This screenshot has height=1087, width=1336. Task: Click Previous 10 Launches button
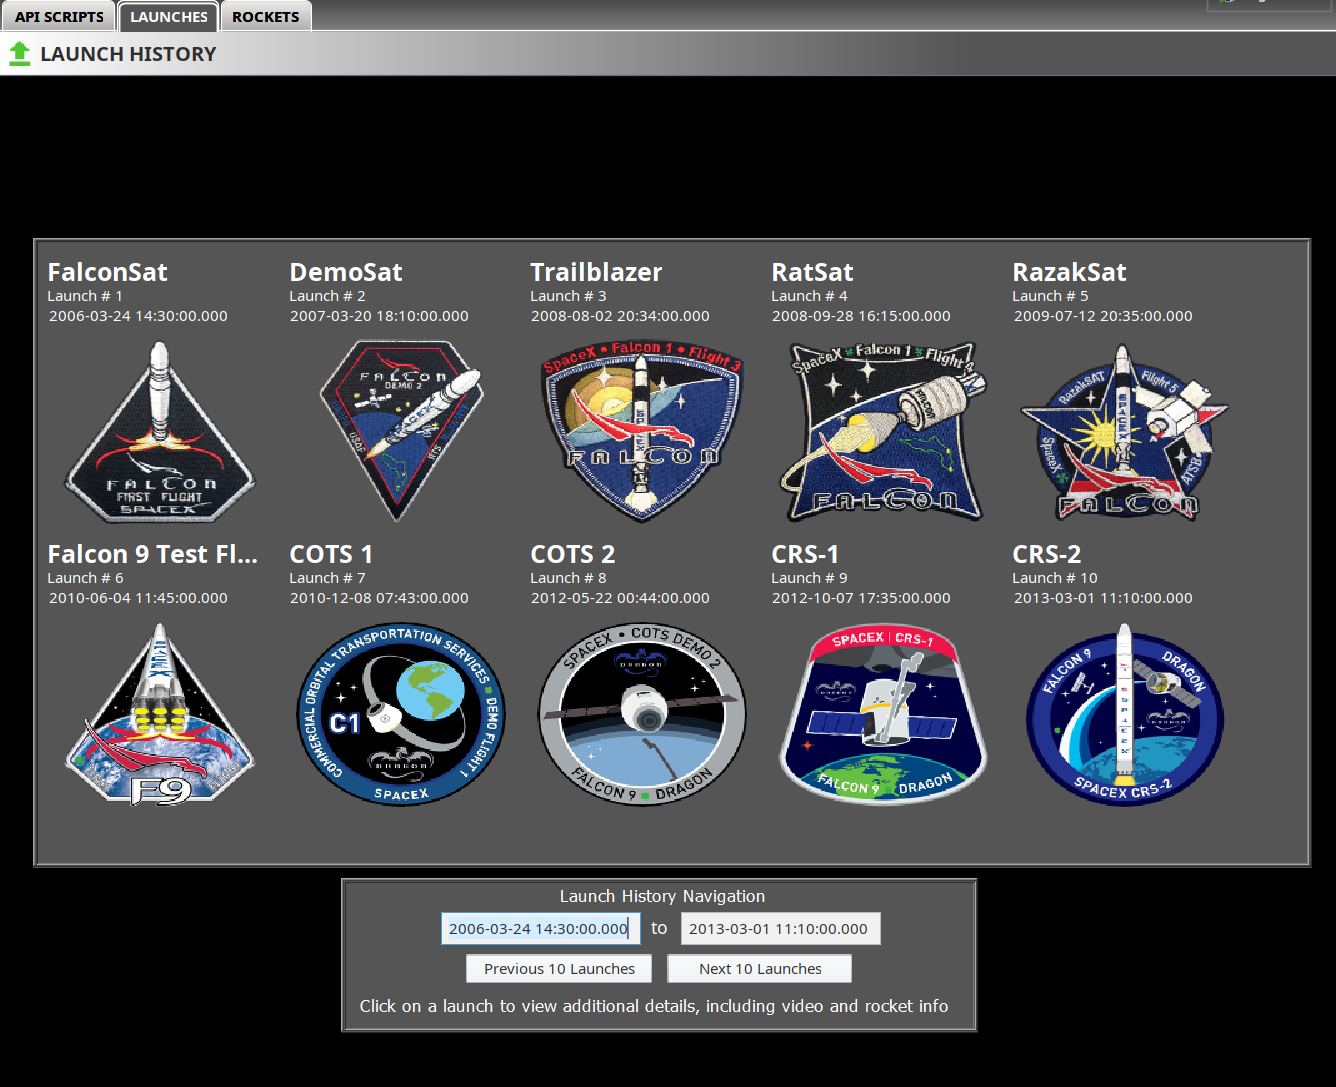pos(559,969)
